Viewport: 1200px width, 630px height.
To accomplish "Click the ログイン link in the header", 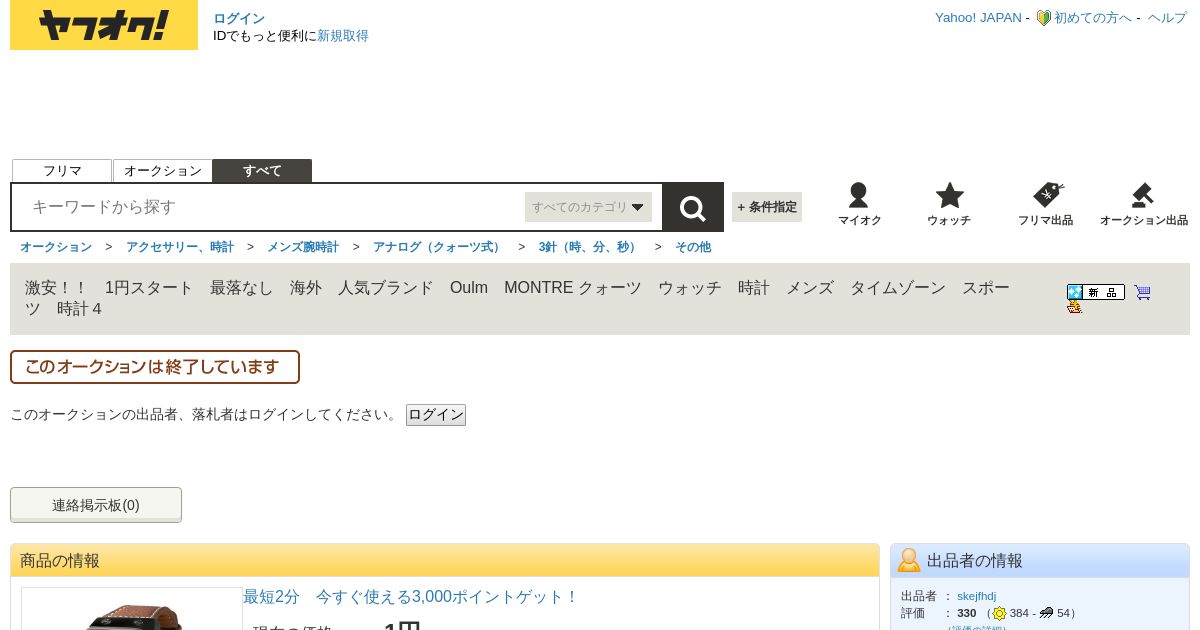I will [239, 19].
